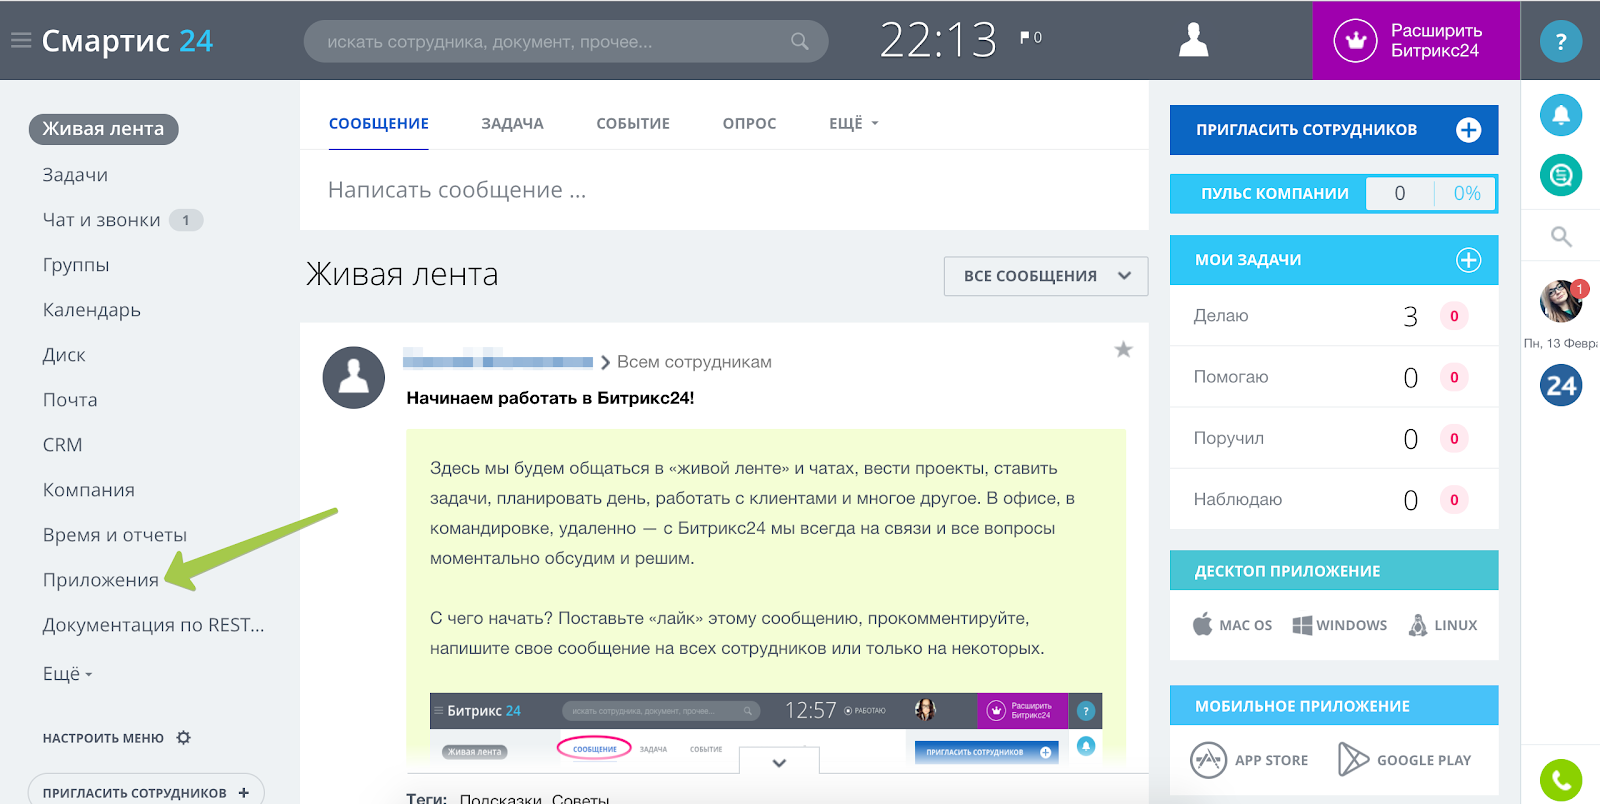Open notifications via the bell icon
The width and height of the screenshot is (1600, 804).
click(x=1560, y=116)
